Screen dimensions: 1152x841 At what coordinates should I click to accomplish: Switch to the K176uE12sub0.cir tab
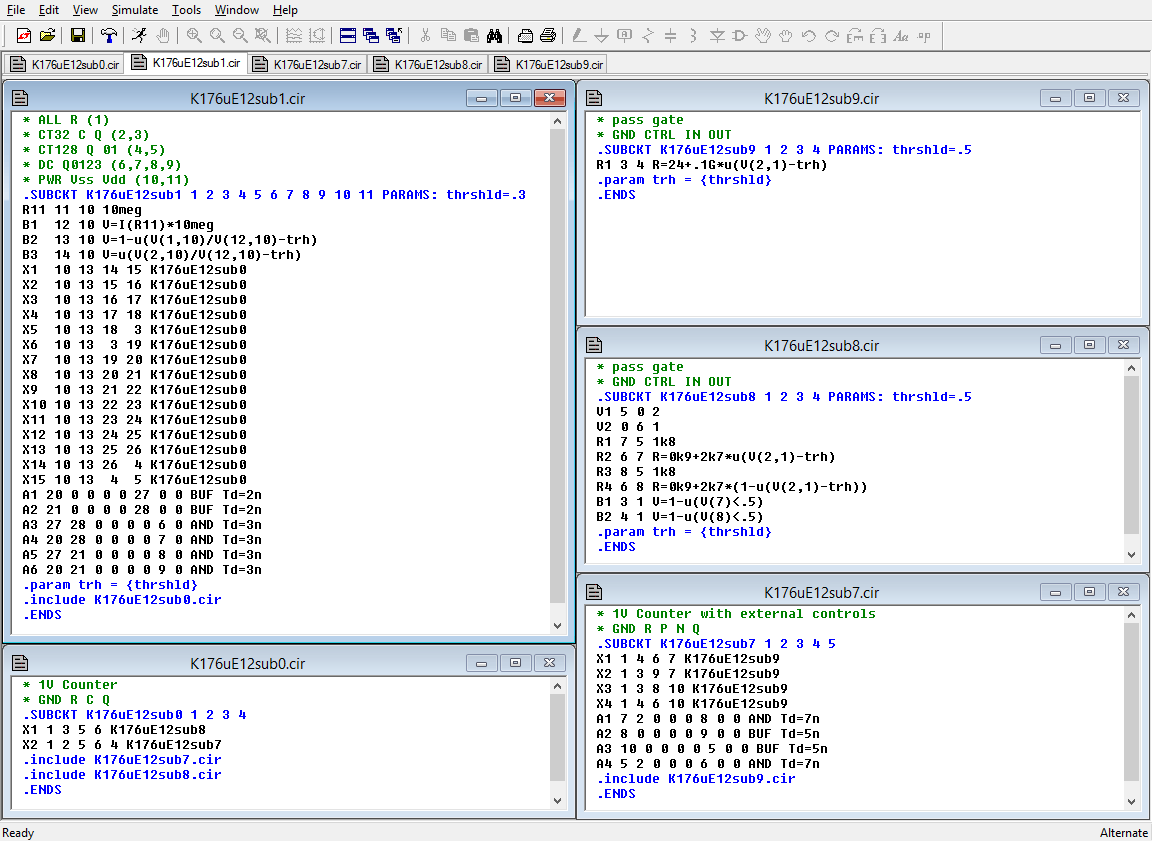[66, 64]
